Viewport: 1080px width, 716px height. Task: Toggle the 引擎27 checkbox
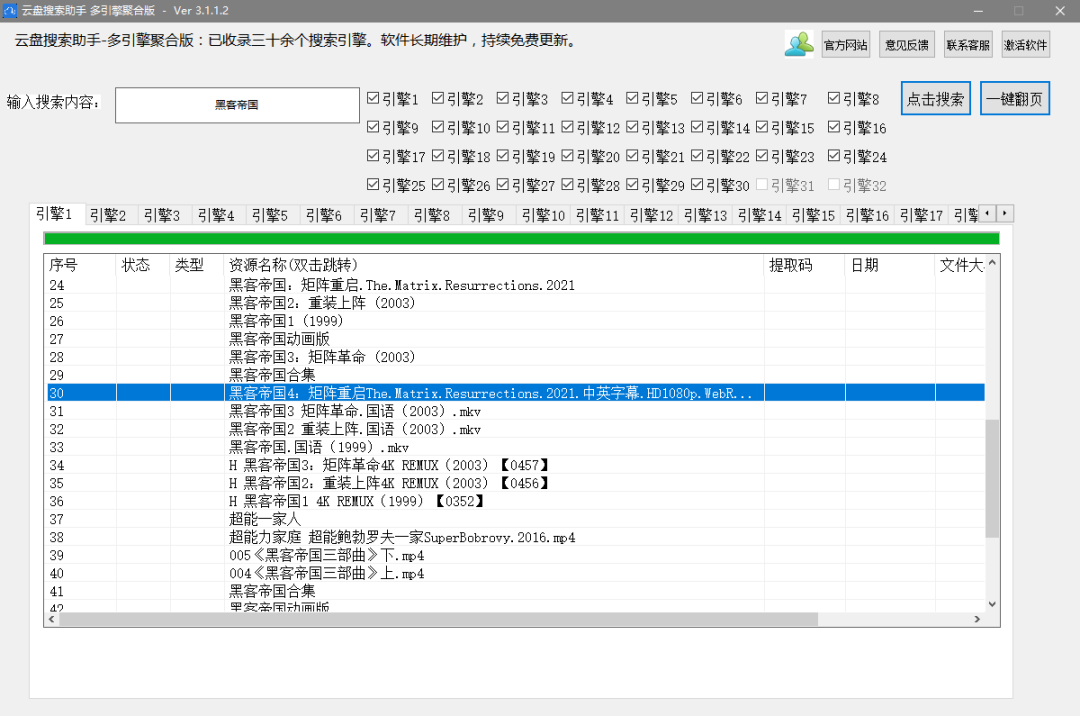503,185
